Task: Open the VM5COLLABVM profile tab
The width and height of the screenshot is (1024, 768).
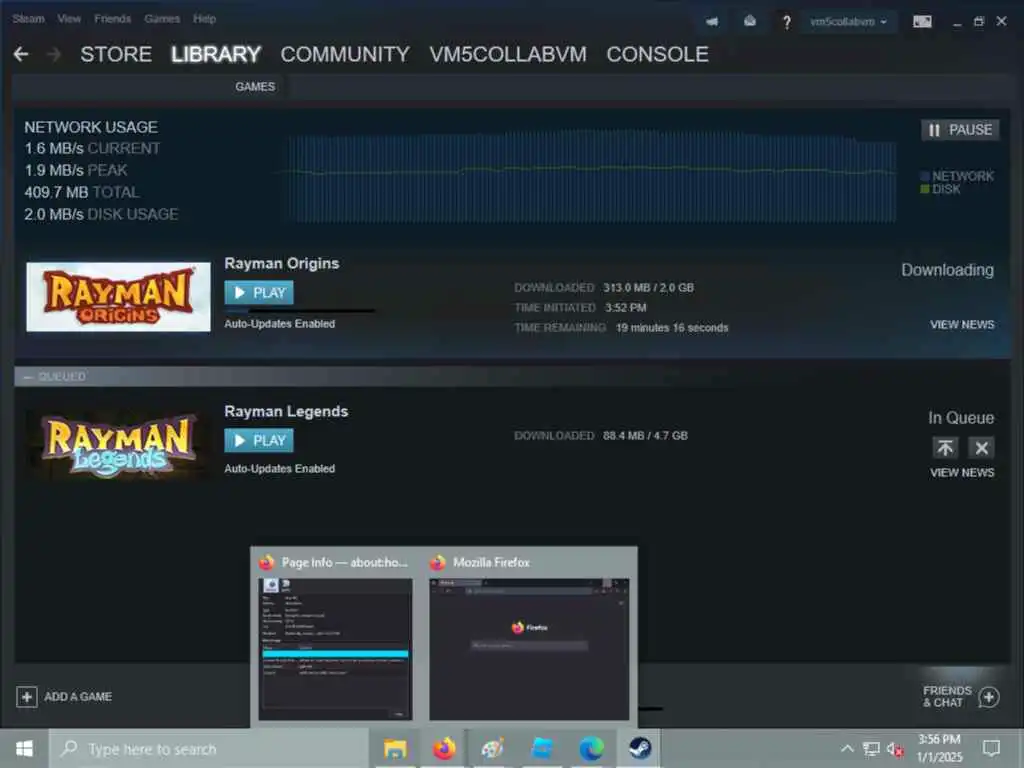Action: 507,54
